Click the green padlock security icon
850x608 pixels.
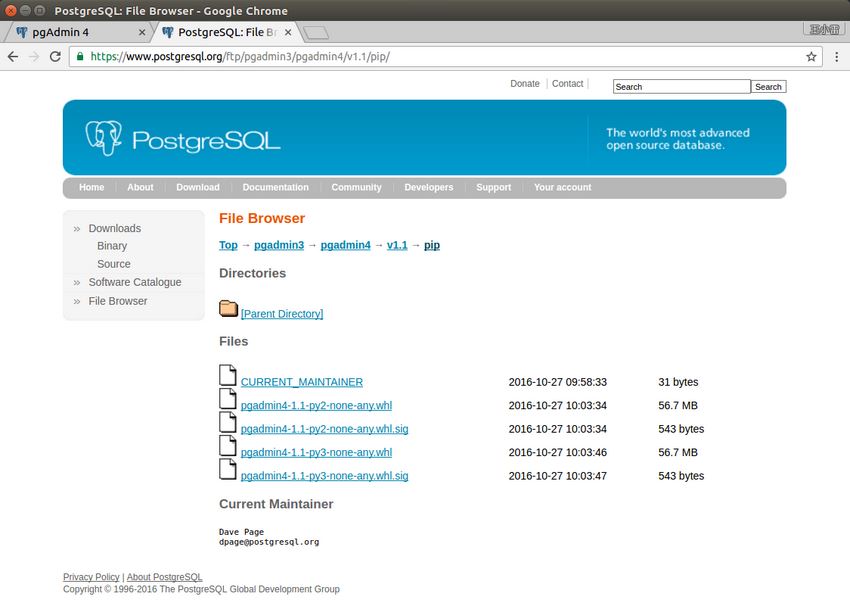tap(80, 56)
